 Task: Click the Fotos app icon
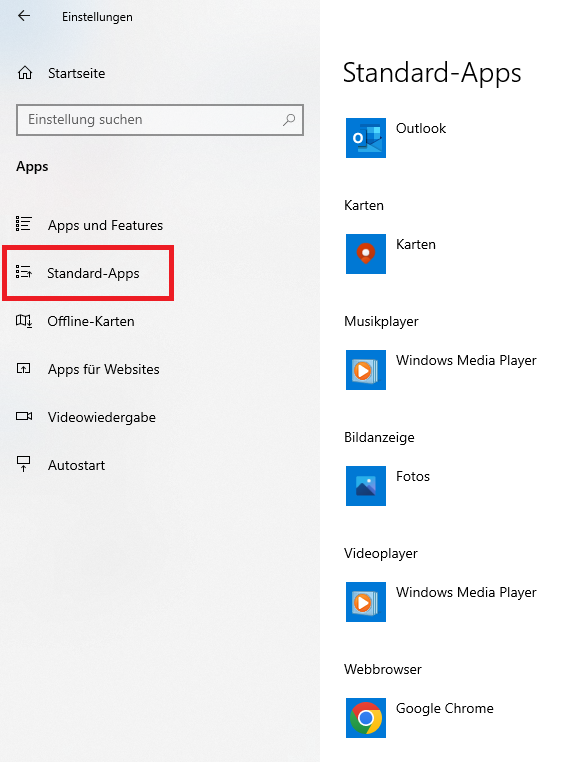pos(366,486)
